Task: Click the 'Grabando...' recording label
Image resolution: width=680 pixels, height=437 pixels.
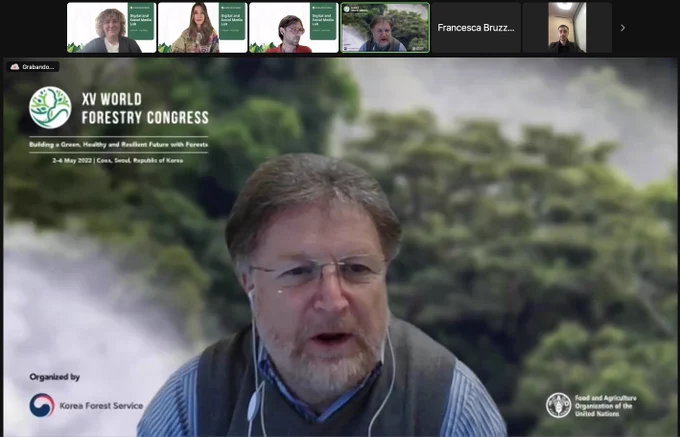Action: [38, 67]
